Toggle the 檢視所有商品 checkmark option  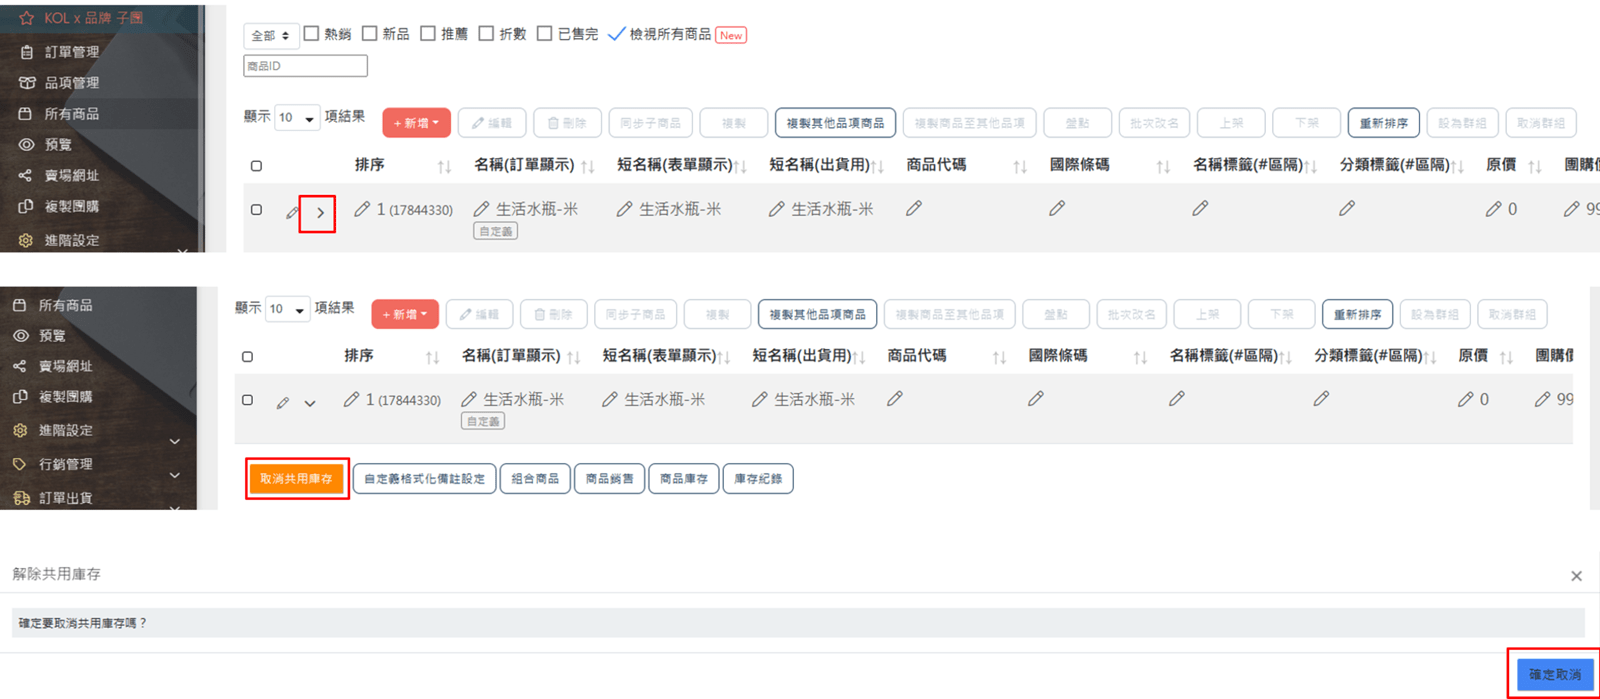tap(617, 34)
